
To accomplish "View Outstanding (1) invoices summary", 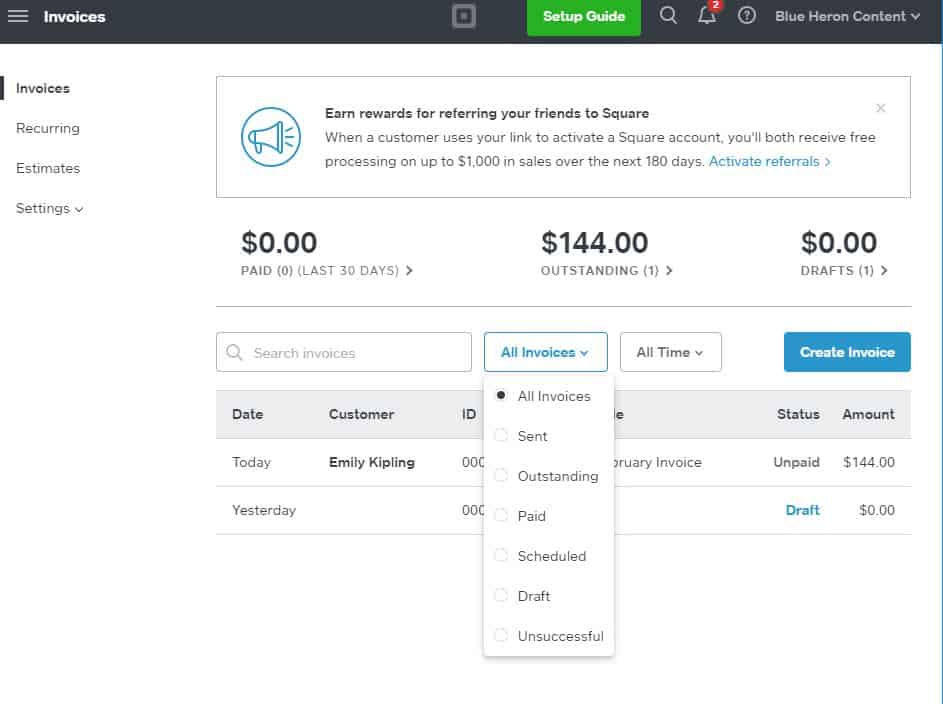I will pyautogui.click(x=606, y=271).
